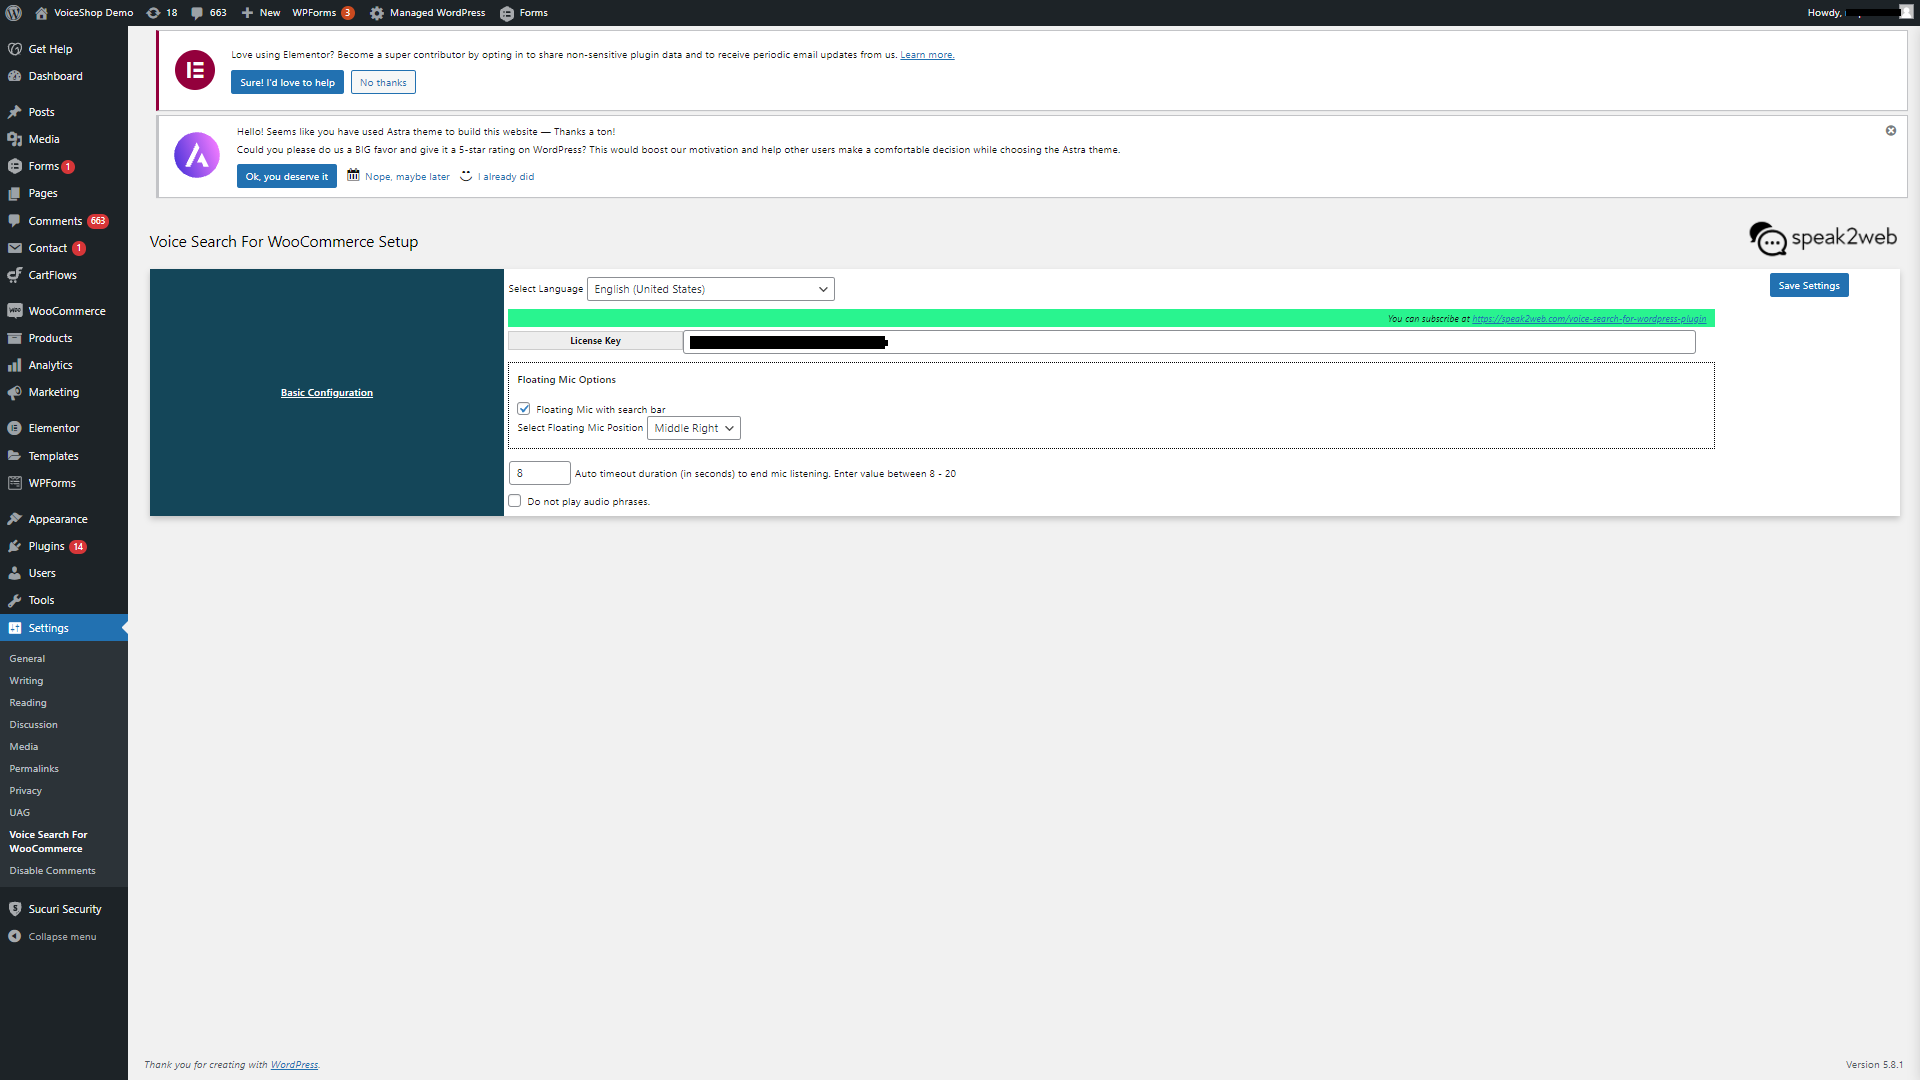Open Voice Search For WooCommerce submenu

(48, 842)
